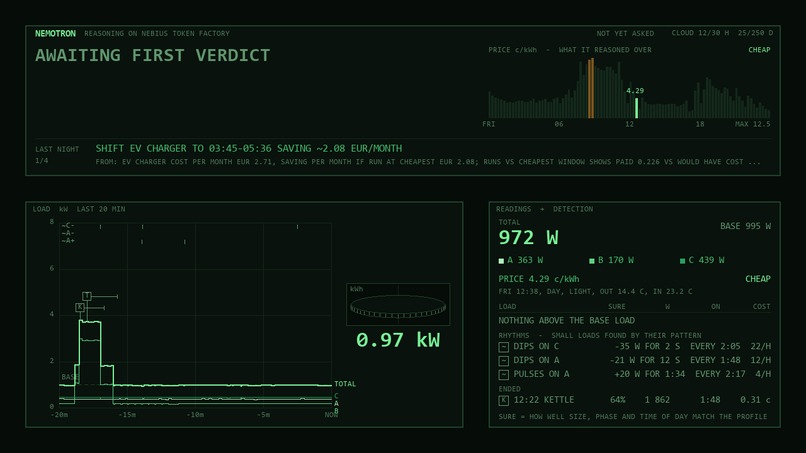
Task: Click the ON column header
Action: [716, 306]
